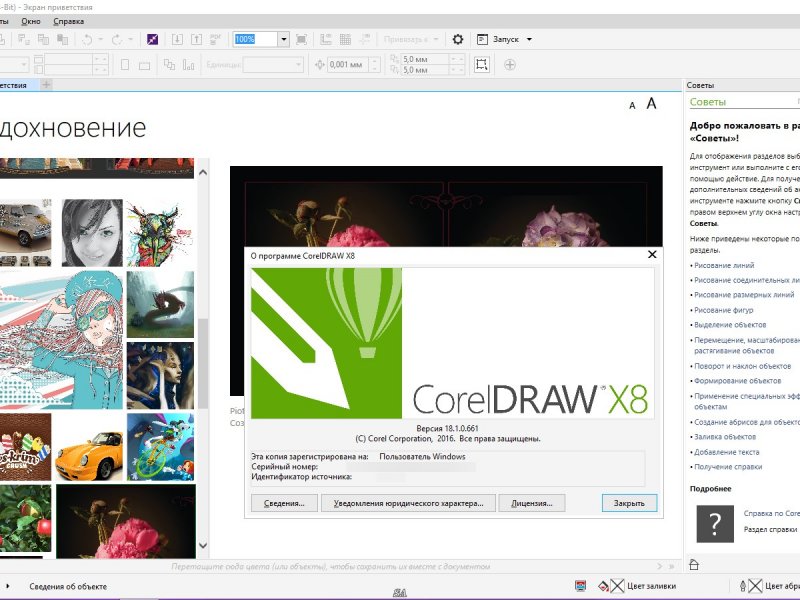Open the Единицы units dropdown
Image resolution: width=800 pixels, height=600 pixels.
click(x=273, y=65)
